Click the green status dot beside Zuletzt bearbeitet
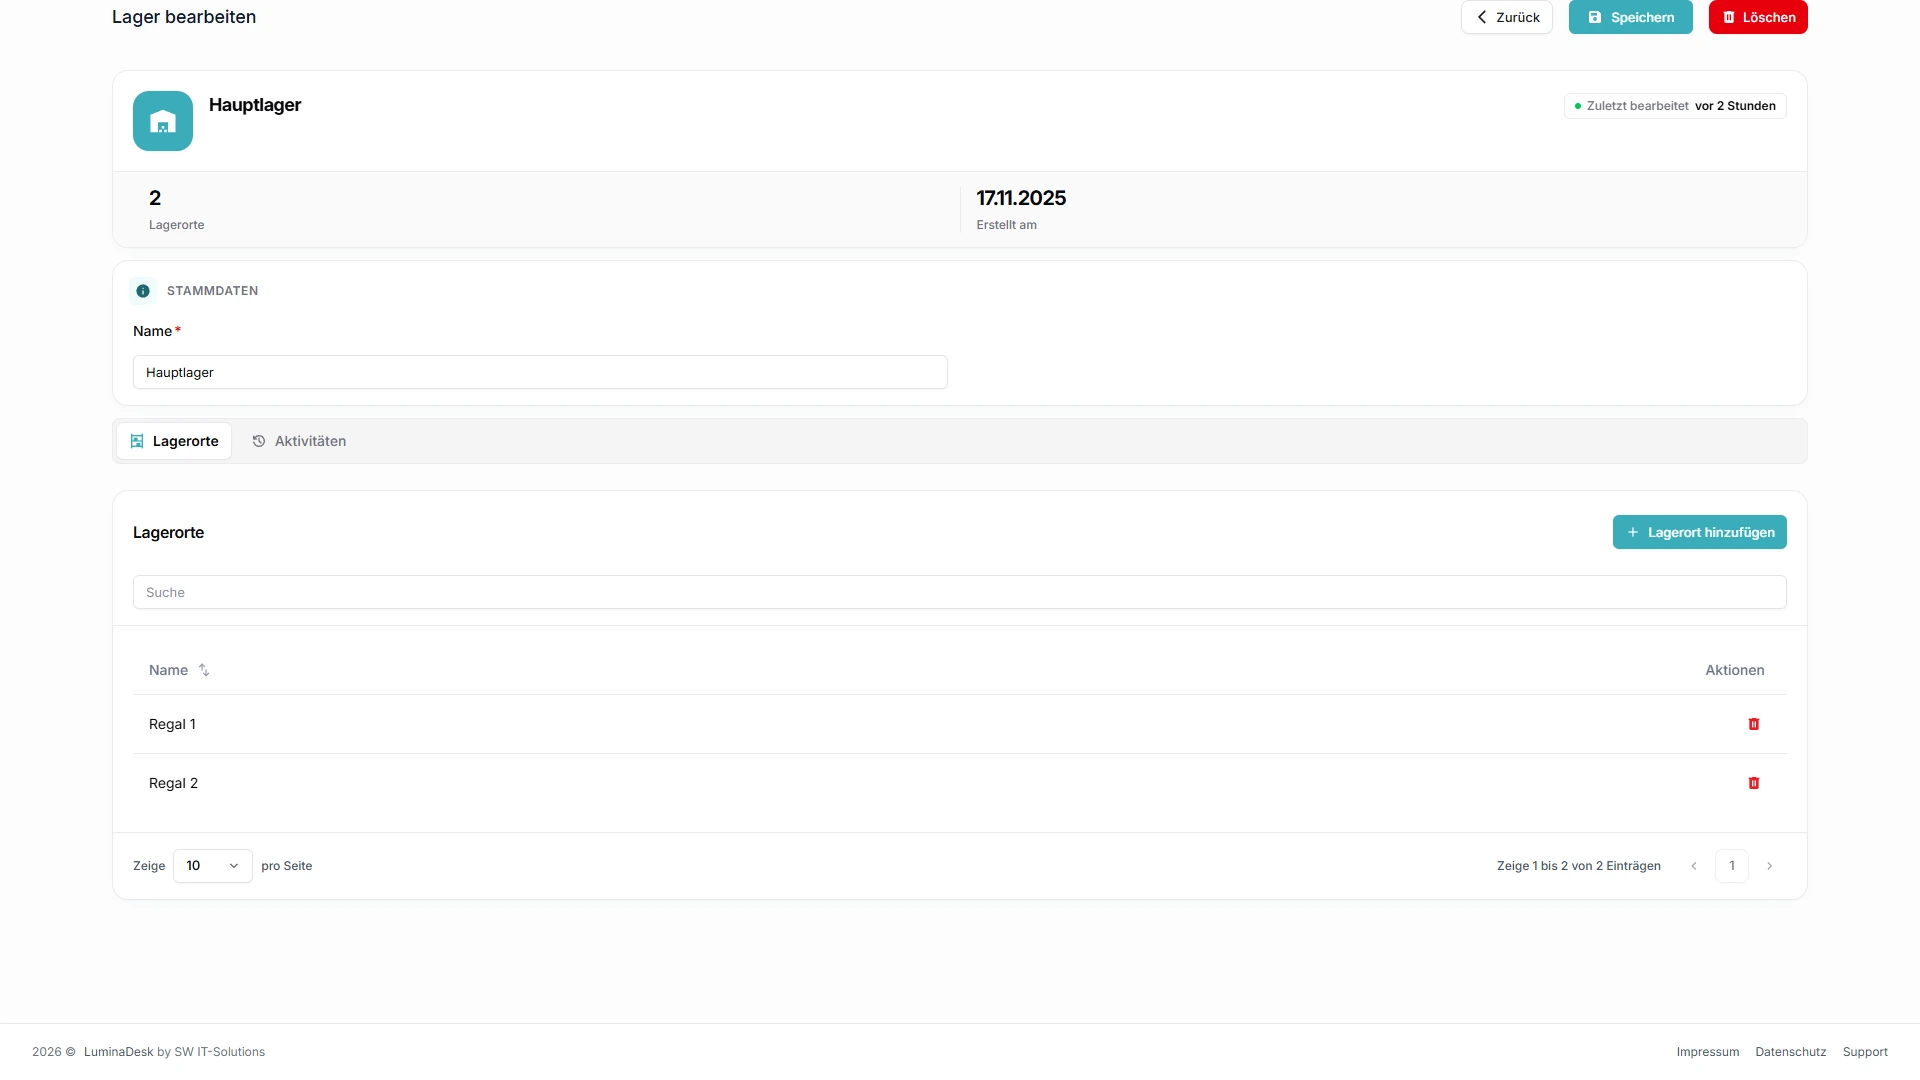 [1578, 106]
